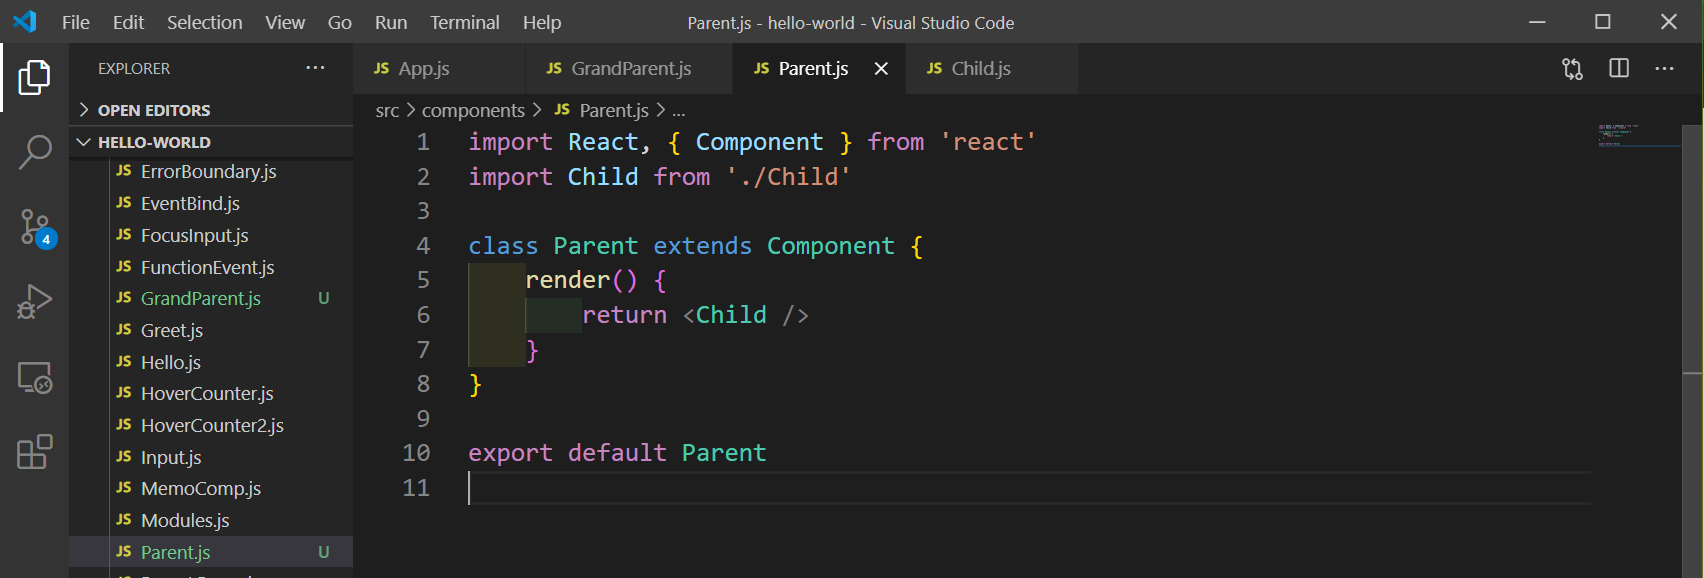Click src in the breadcrumb
The width and height of the screenshot is (1704, 578).
387,110
